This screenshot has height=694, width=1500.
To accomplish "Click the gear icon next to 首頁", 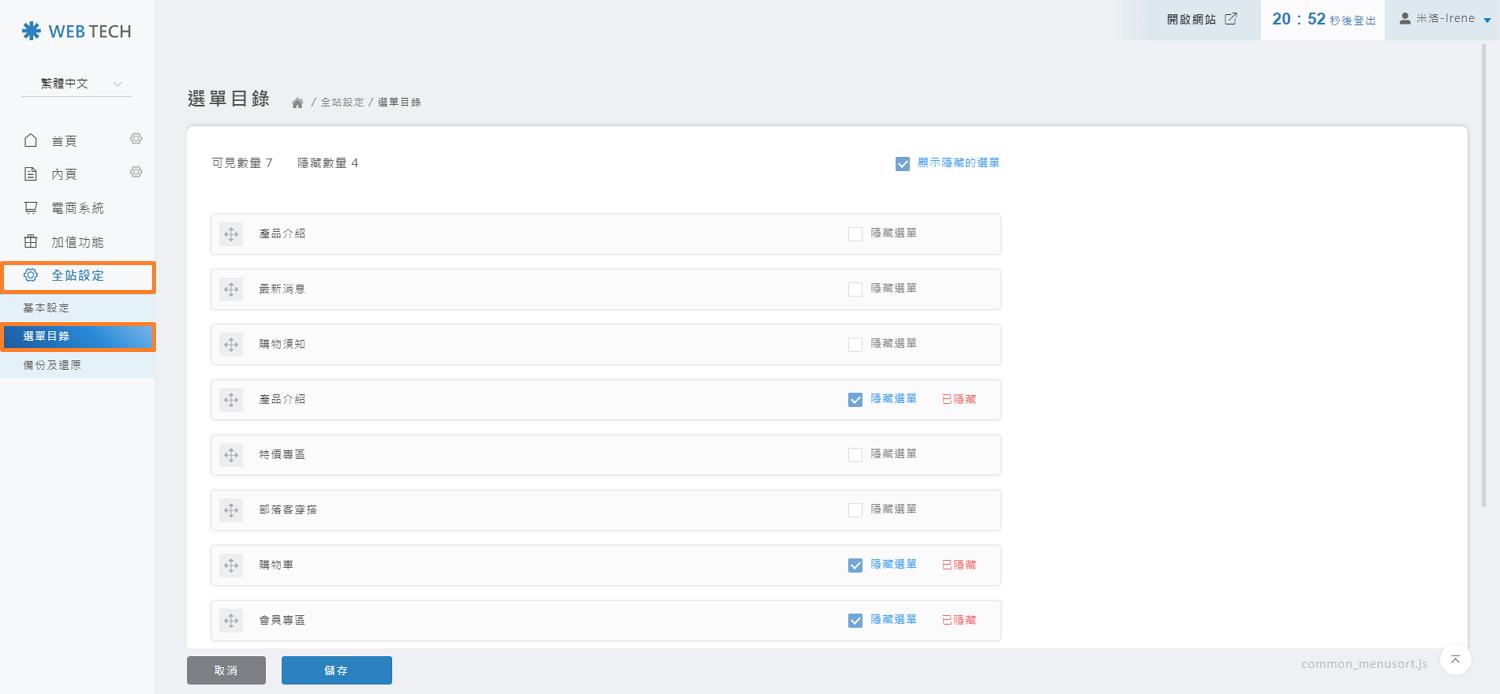I will pos(136,139).
